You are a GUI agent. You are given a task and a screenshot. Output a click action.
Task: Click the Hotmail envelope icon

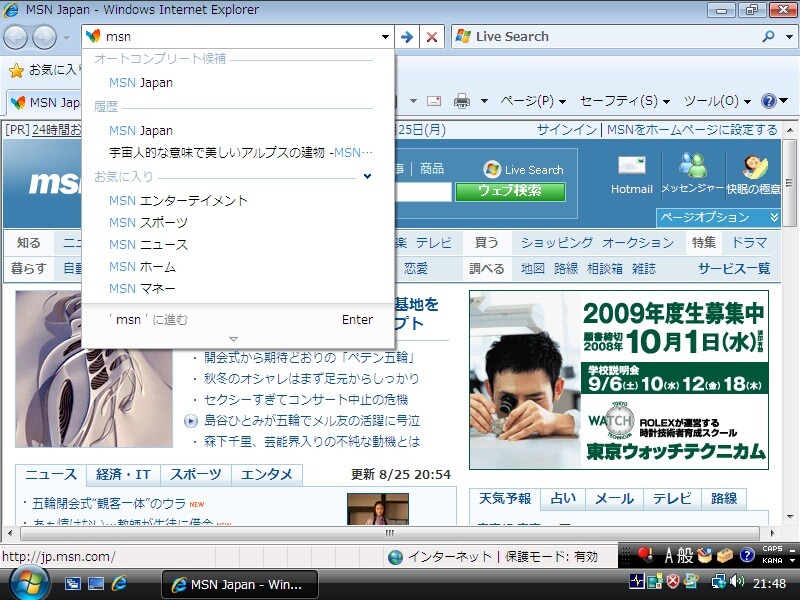(632, 165)
